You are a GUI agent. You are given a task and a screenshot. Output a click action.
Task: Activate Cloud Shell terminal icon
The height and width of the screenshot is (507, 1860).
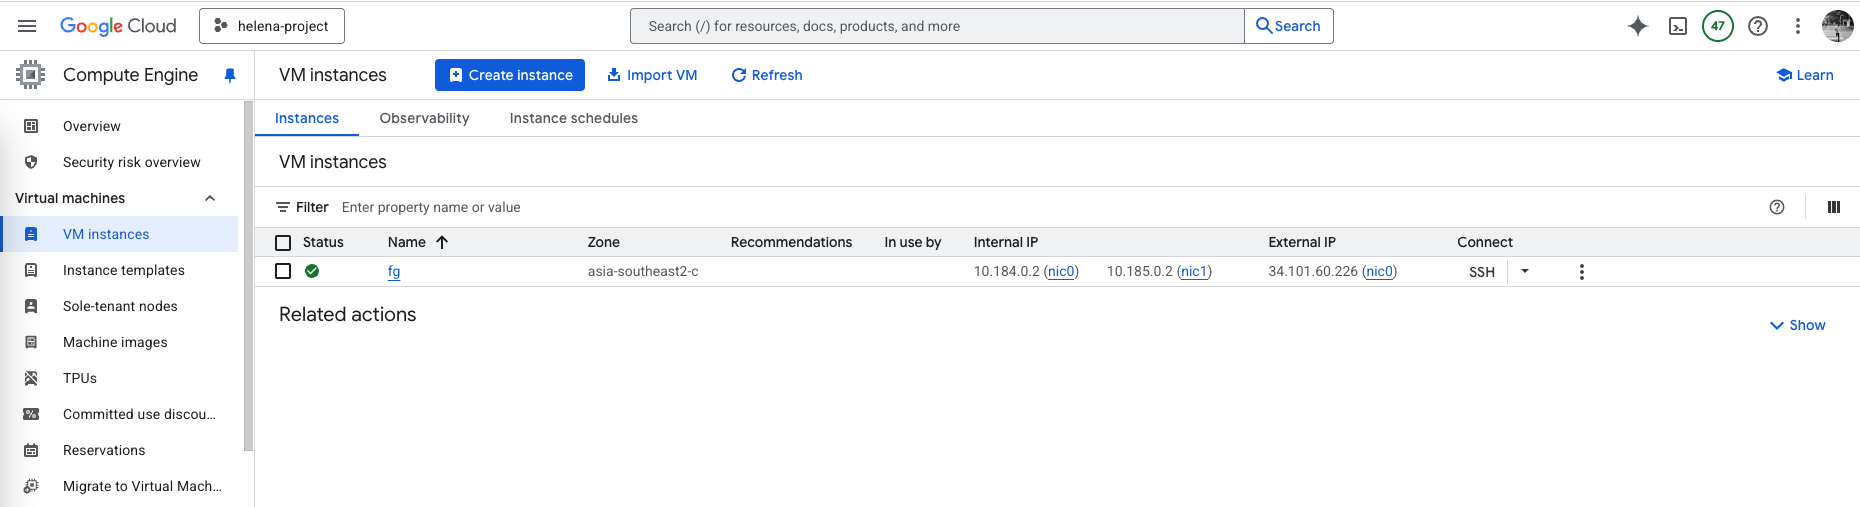click(1678, 26)
